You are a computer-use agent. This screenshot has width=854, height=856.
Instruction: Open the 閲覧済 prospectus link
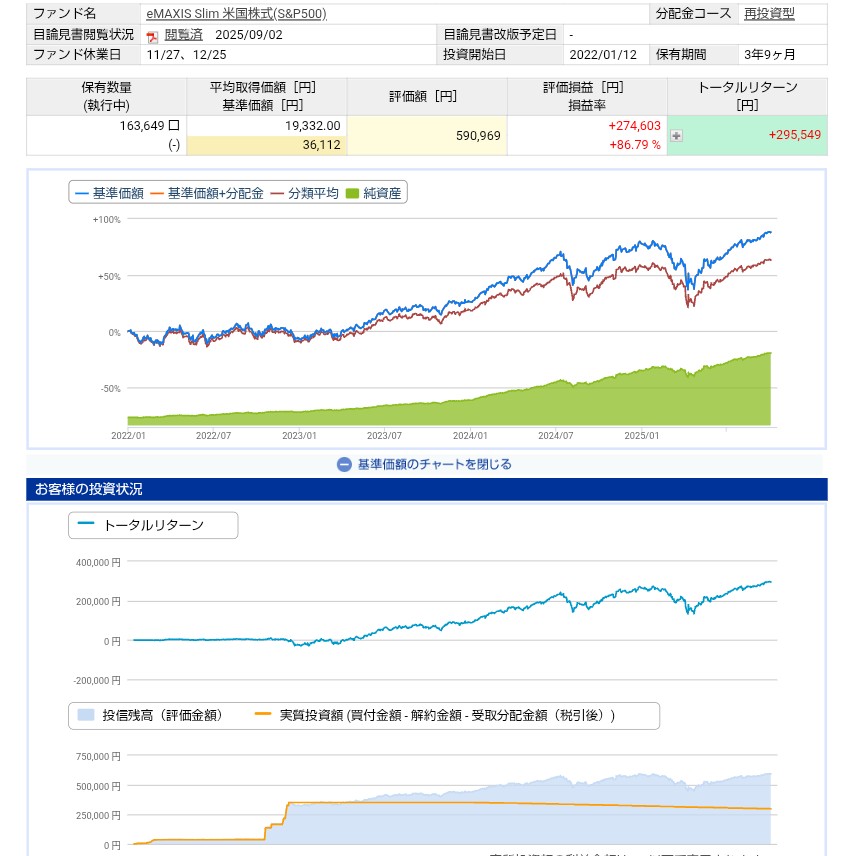point(183,35)
